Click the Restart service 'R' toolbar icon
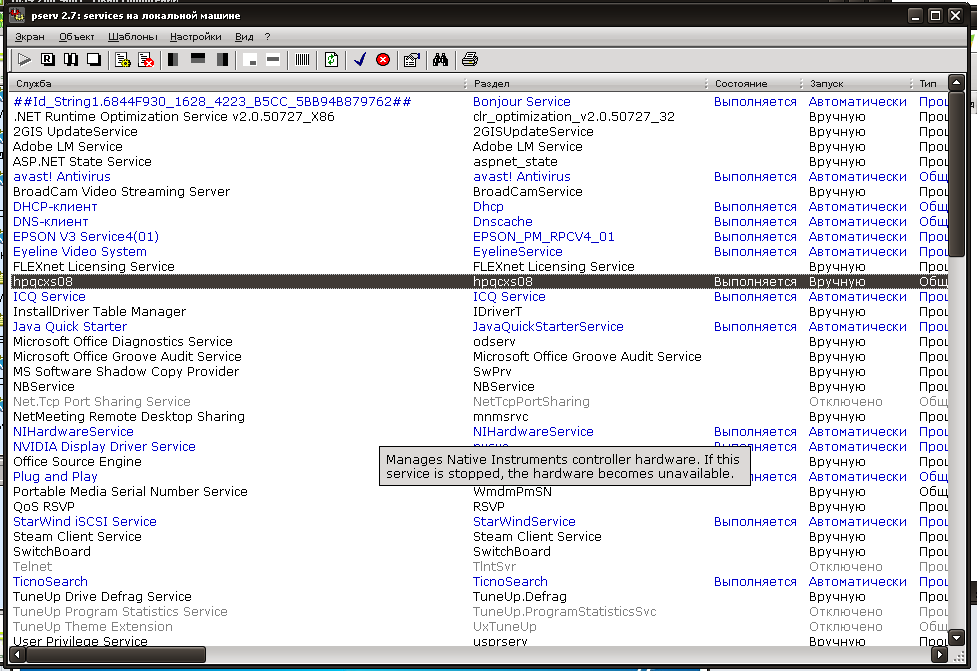Image resolution: width=977 pixels, height=671 pixels. coord(47,60)
